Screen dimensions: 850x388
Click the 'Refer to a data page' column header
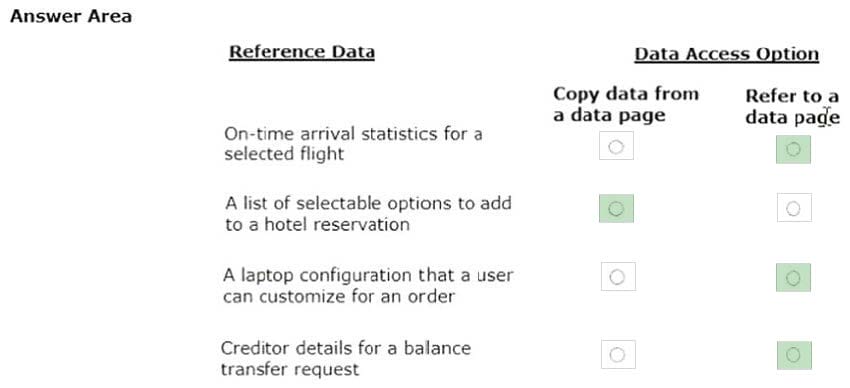coord(792,106)
